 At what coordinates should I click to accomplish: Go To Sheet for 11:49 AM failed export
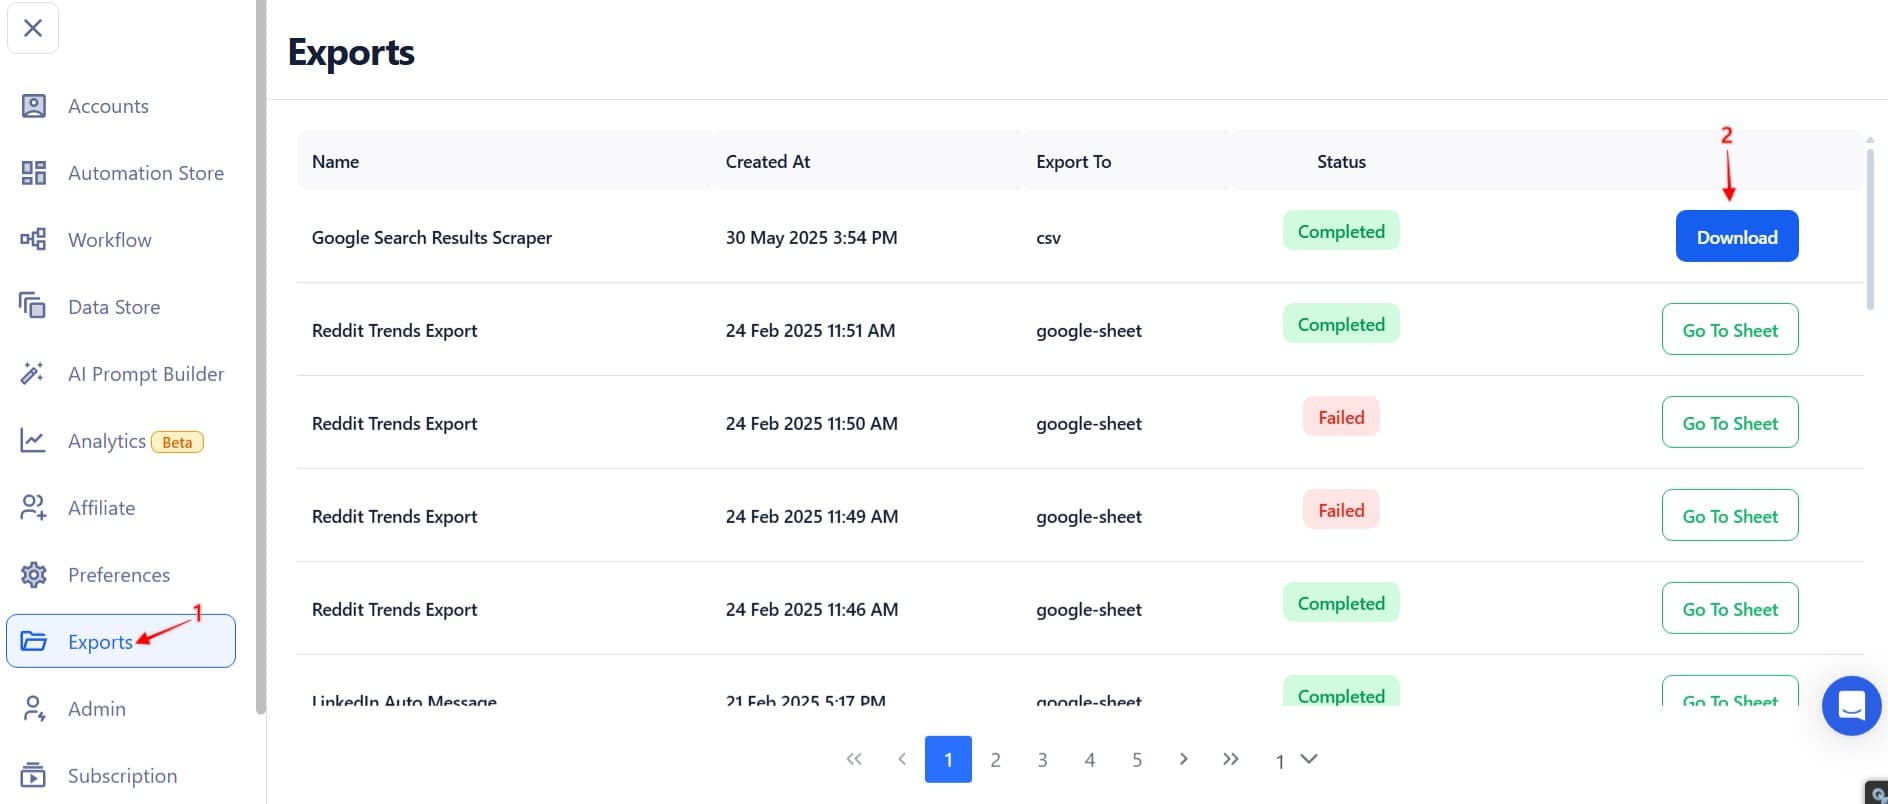coord(1730,516)
